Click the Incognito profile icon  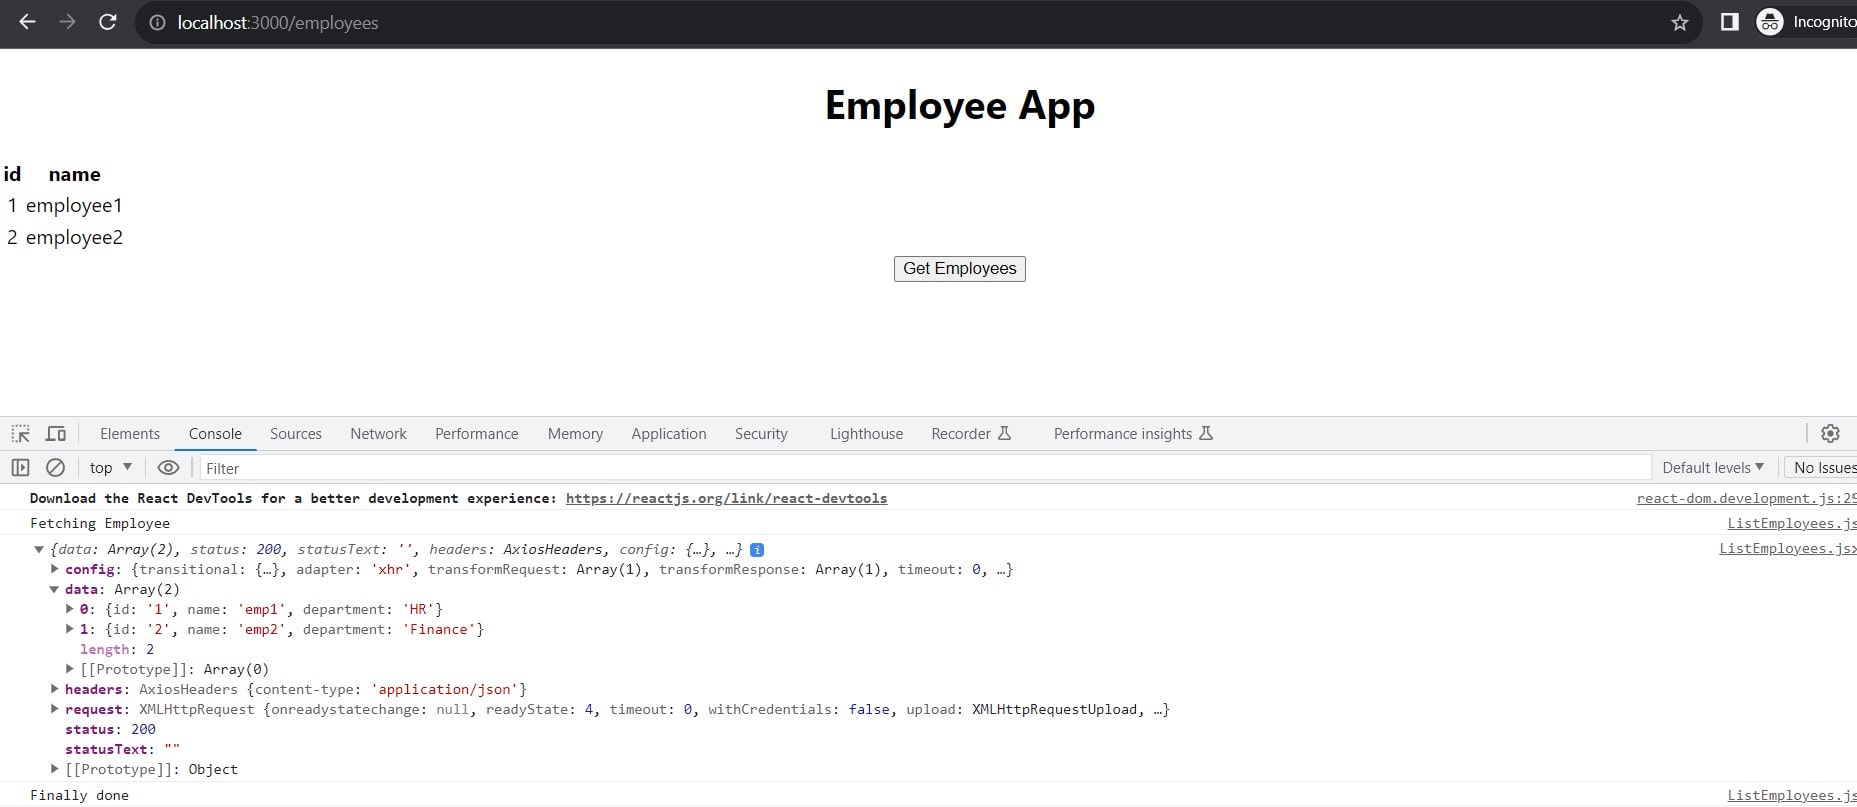1770,22
